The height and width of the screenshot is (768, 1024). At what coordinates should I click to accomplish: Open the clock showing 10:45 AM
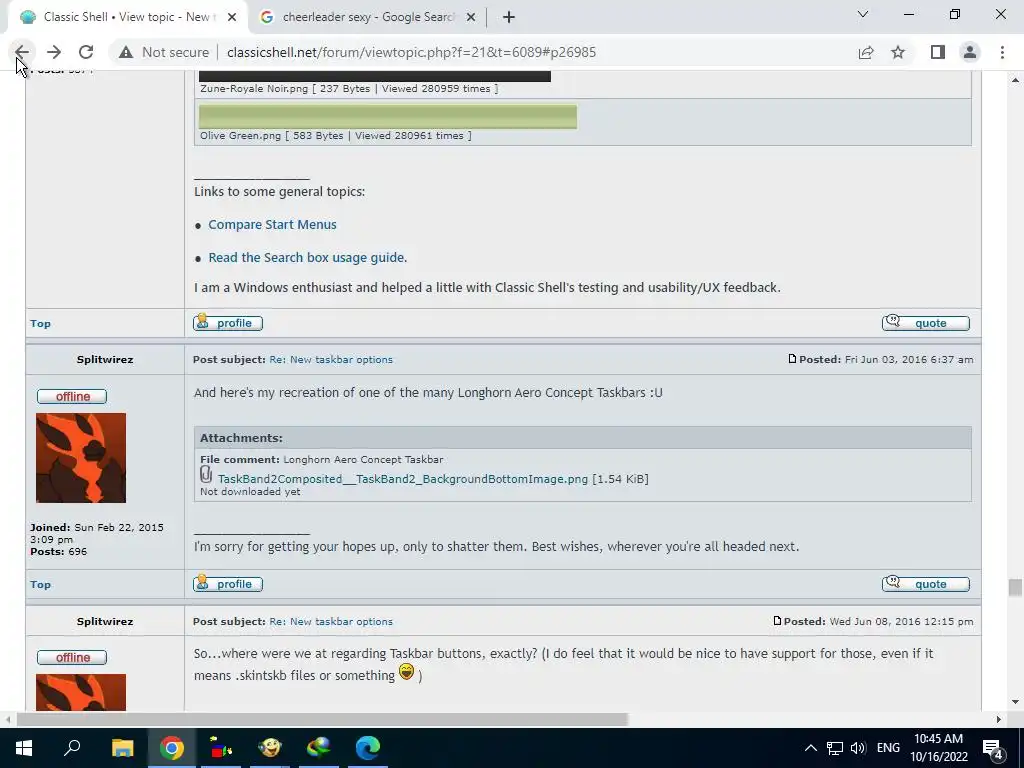[x=938, y=748]
